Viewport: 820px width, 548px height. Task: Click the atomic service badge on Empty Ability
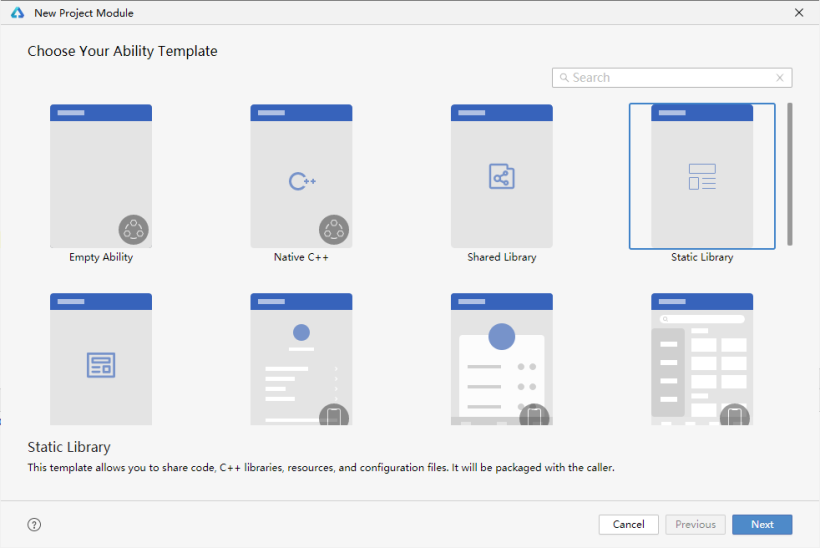(x=133, y=230)
